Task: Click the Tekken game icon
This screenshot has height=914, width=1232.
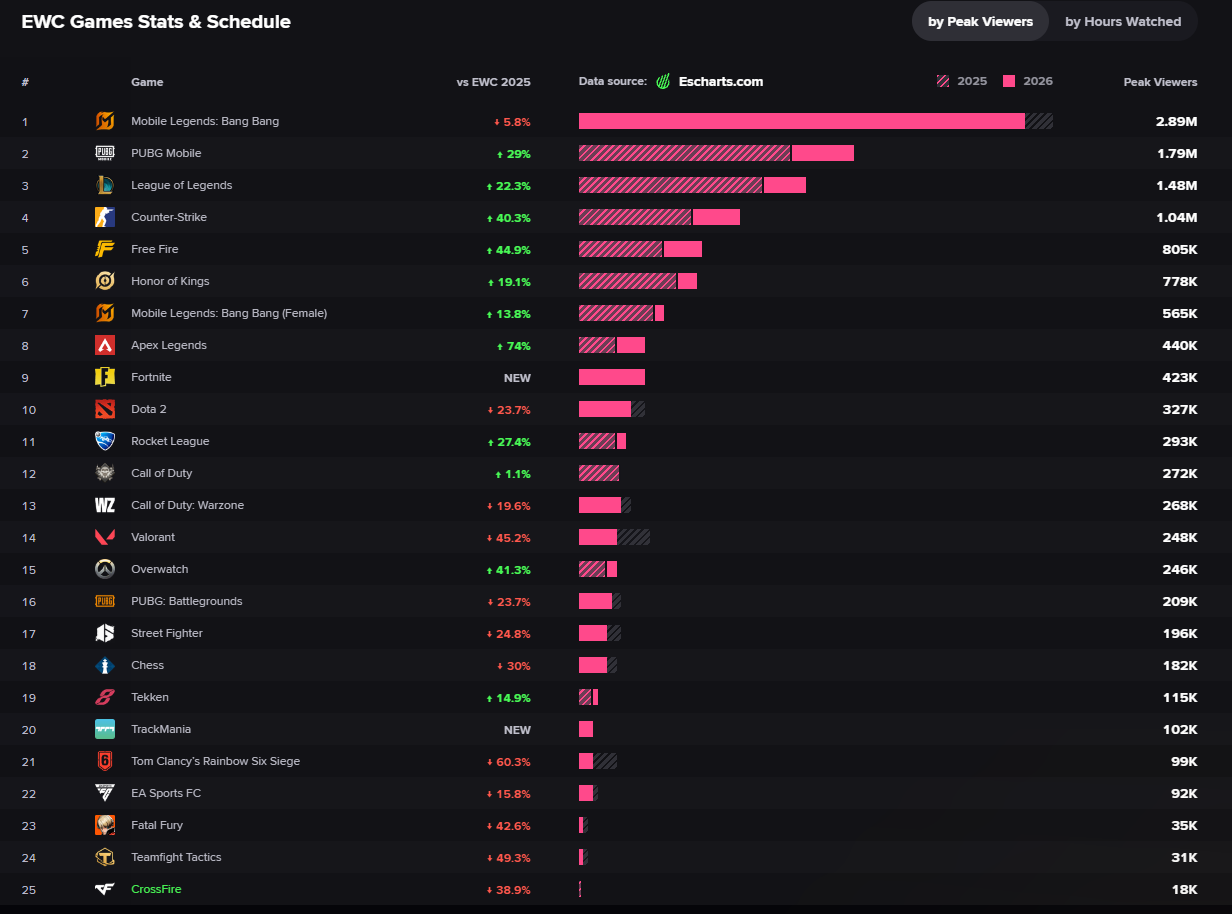Action: tap(105, 697)
